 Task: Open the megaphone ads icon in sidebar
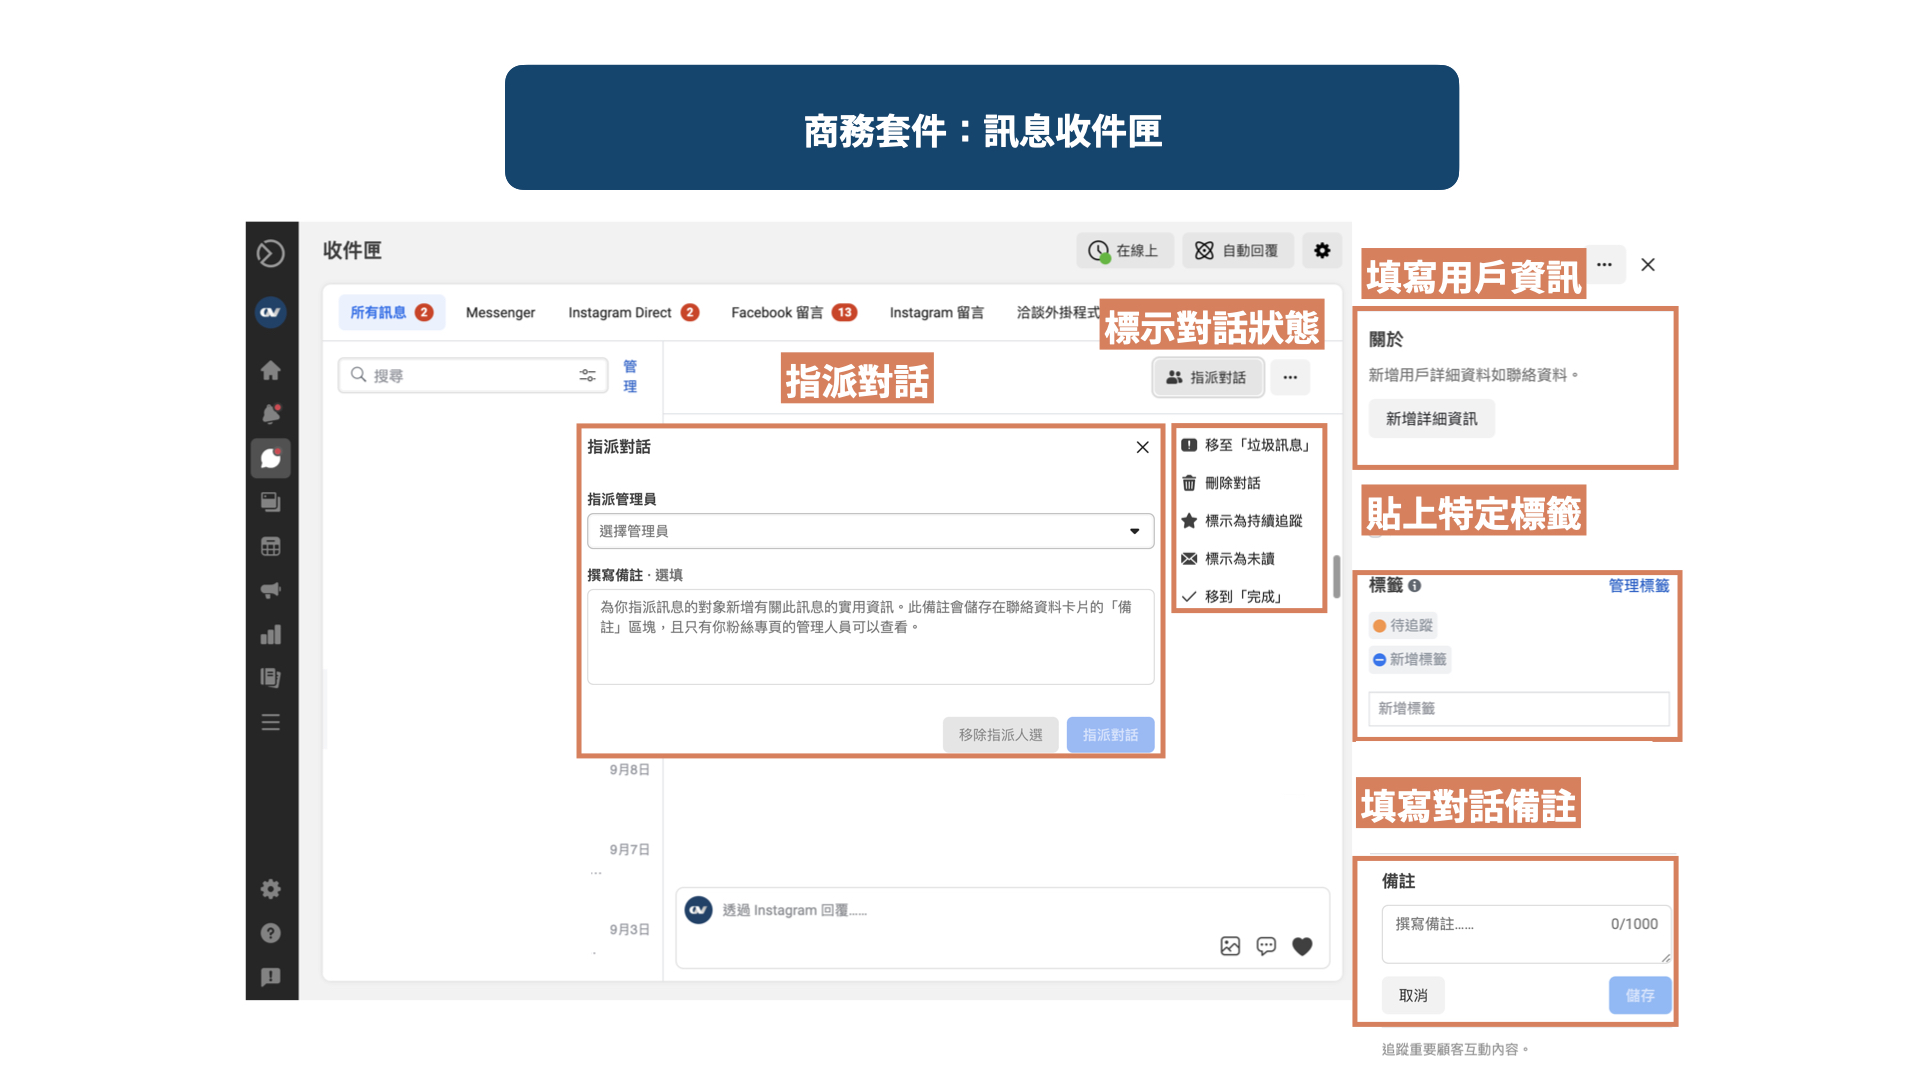(x=270, y=590)
